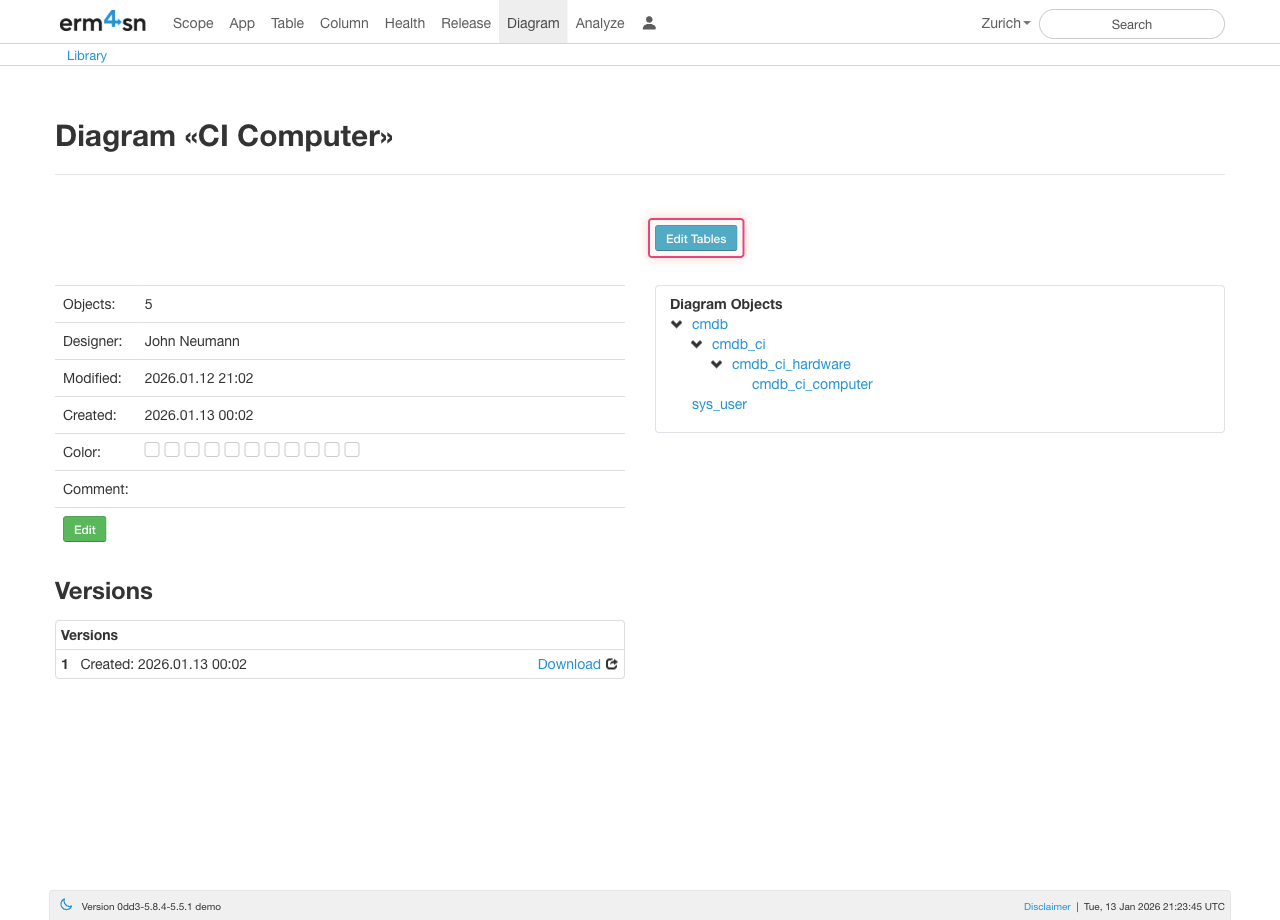Check the fifth color box

click(x=232, y=450)
